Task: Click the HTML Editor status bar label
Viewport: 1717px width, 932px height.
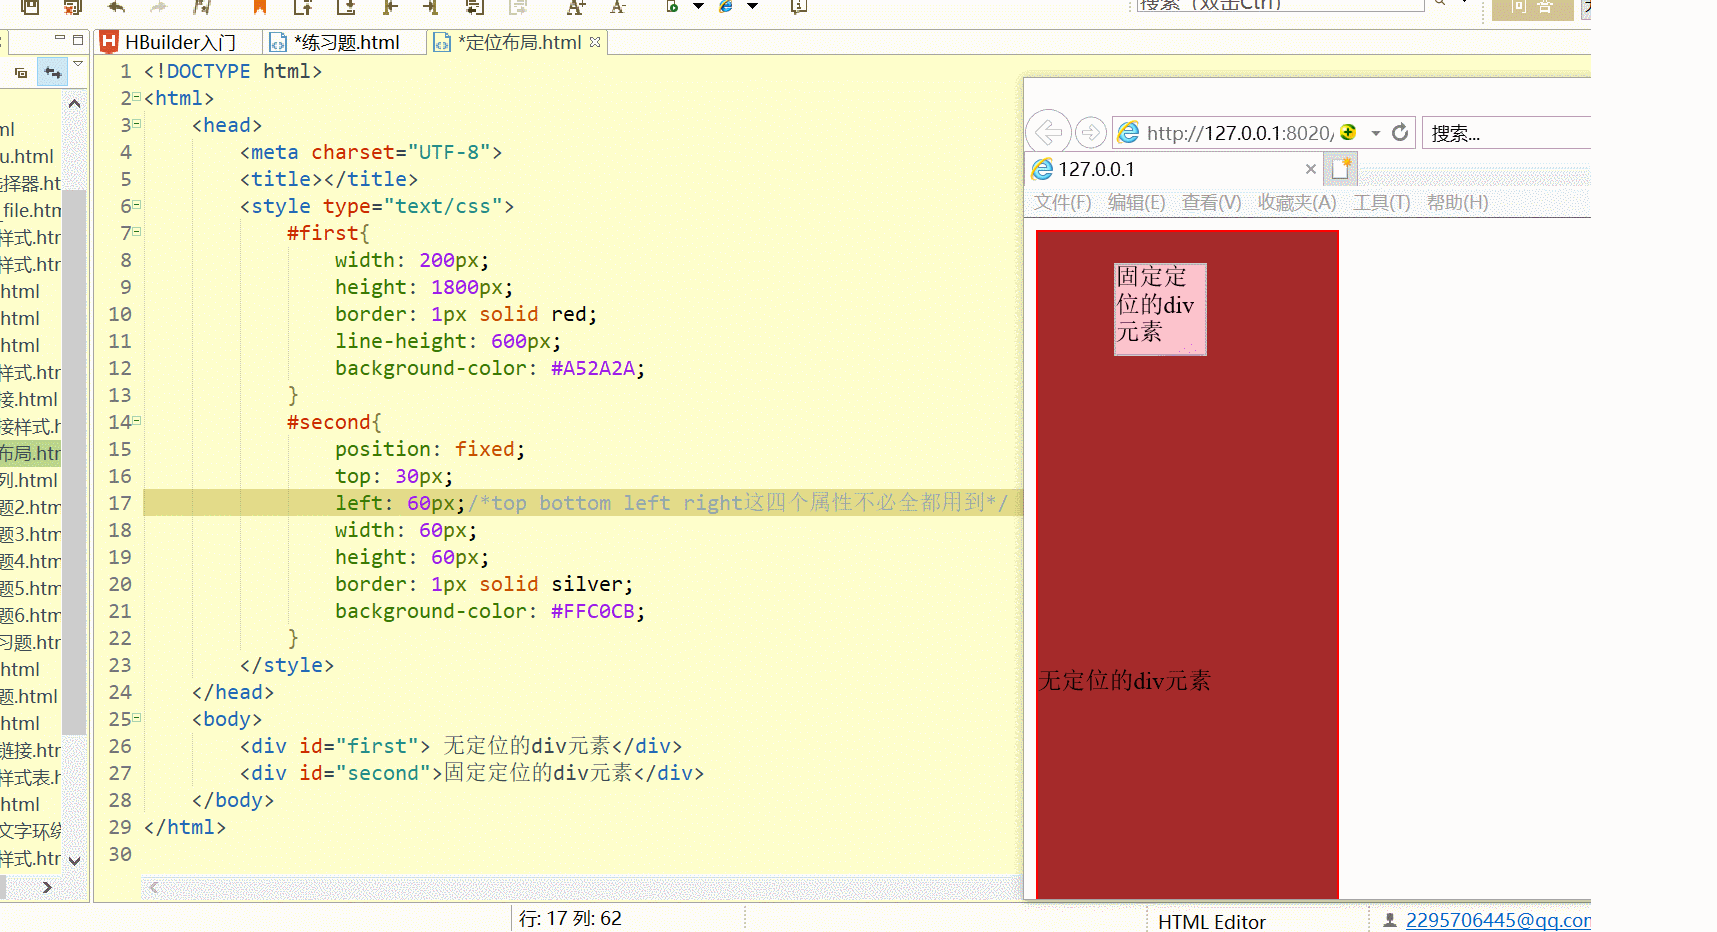Action: coord(1211,922)
